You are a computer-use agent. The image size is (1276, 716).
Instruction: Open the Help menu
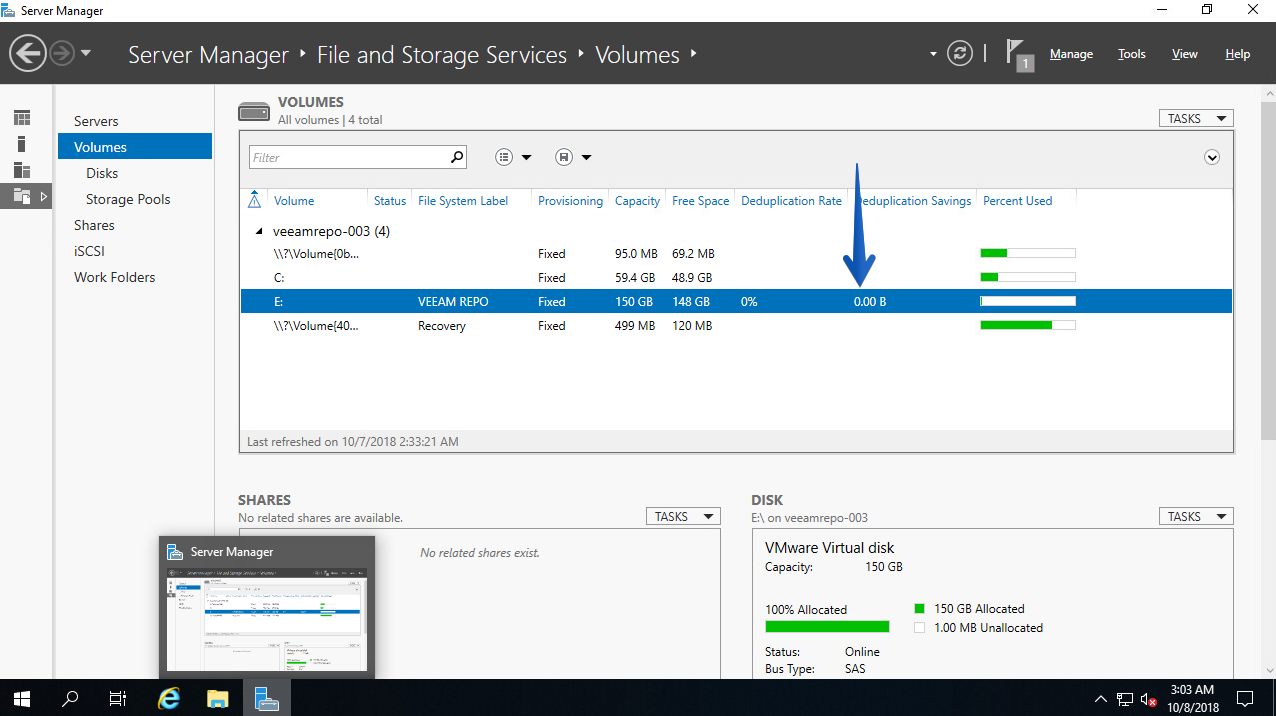[1238, 54]
